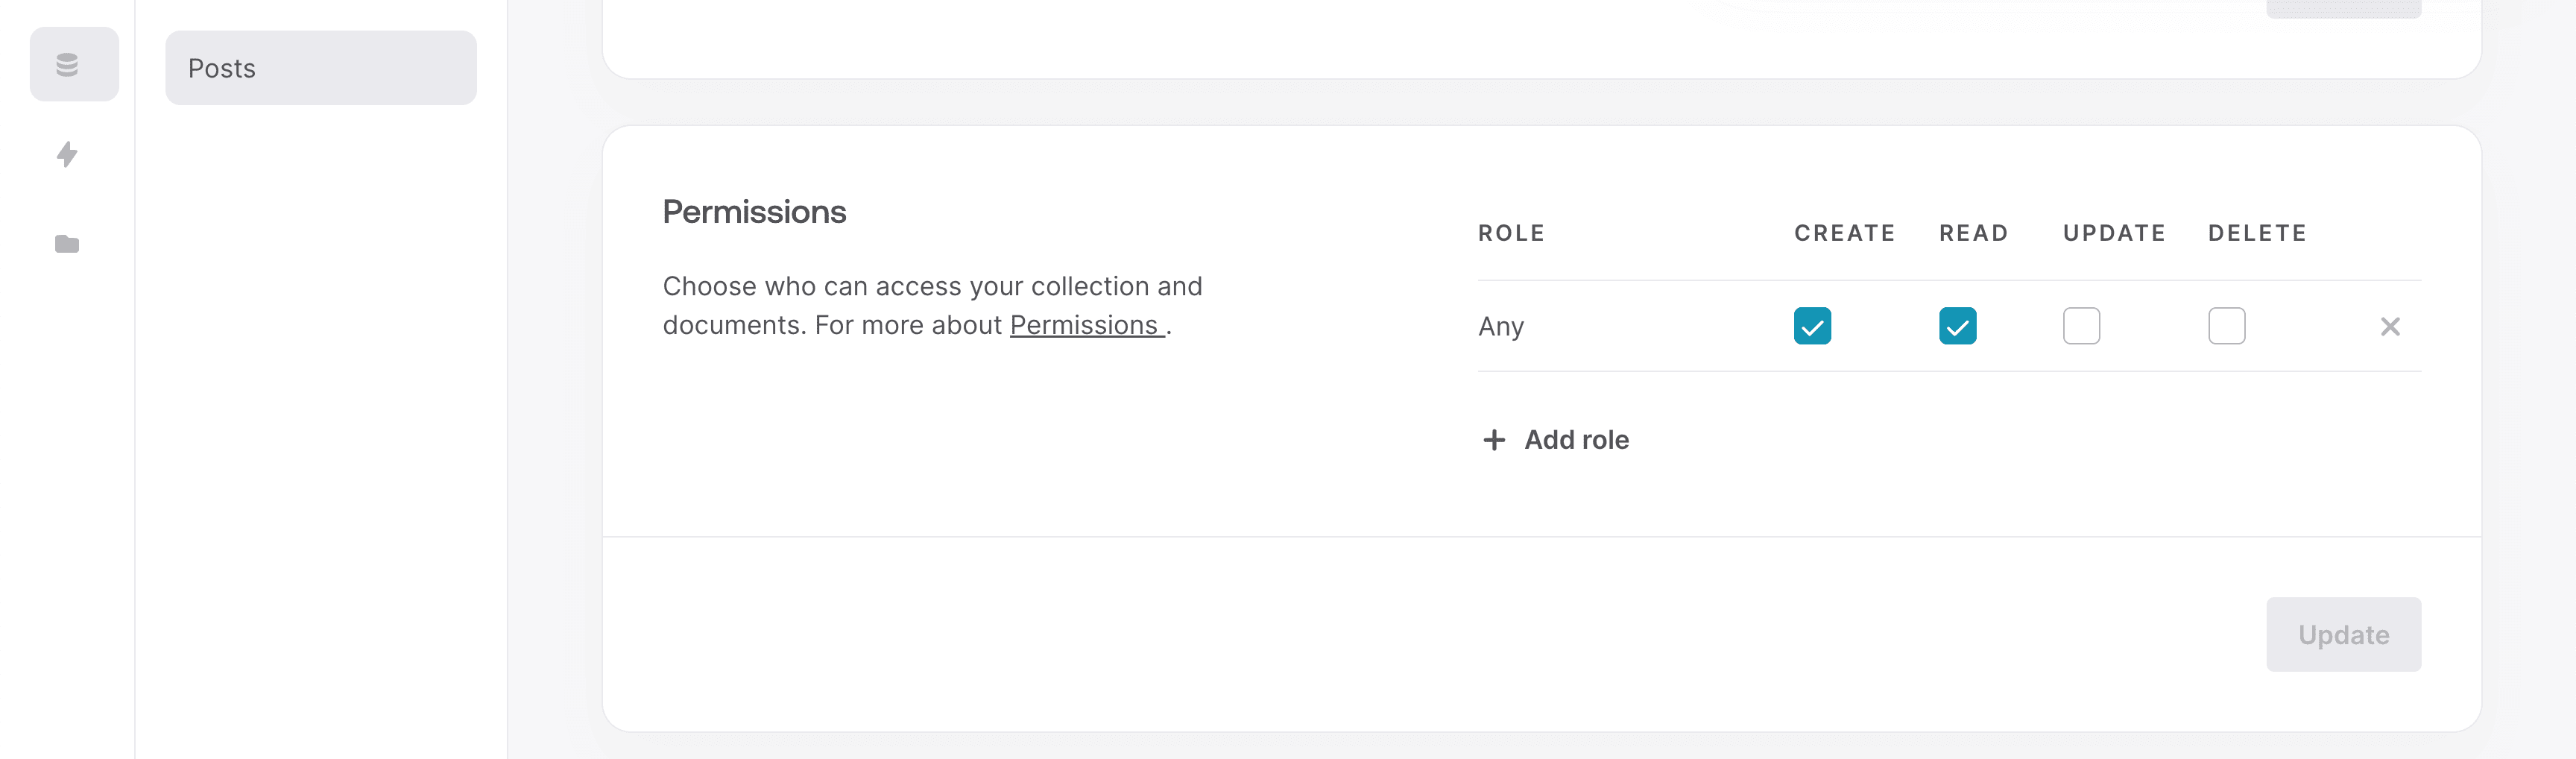Viewport: 2576px width, 759px height.
Task: Click the Add role text
Action: pyautogui.click(x=1576, y=440)
